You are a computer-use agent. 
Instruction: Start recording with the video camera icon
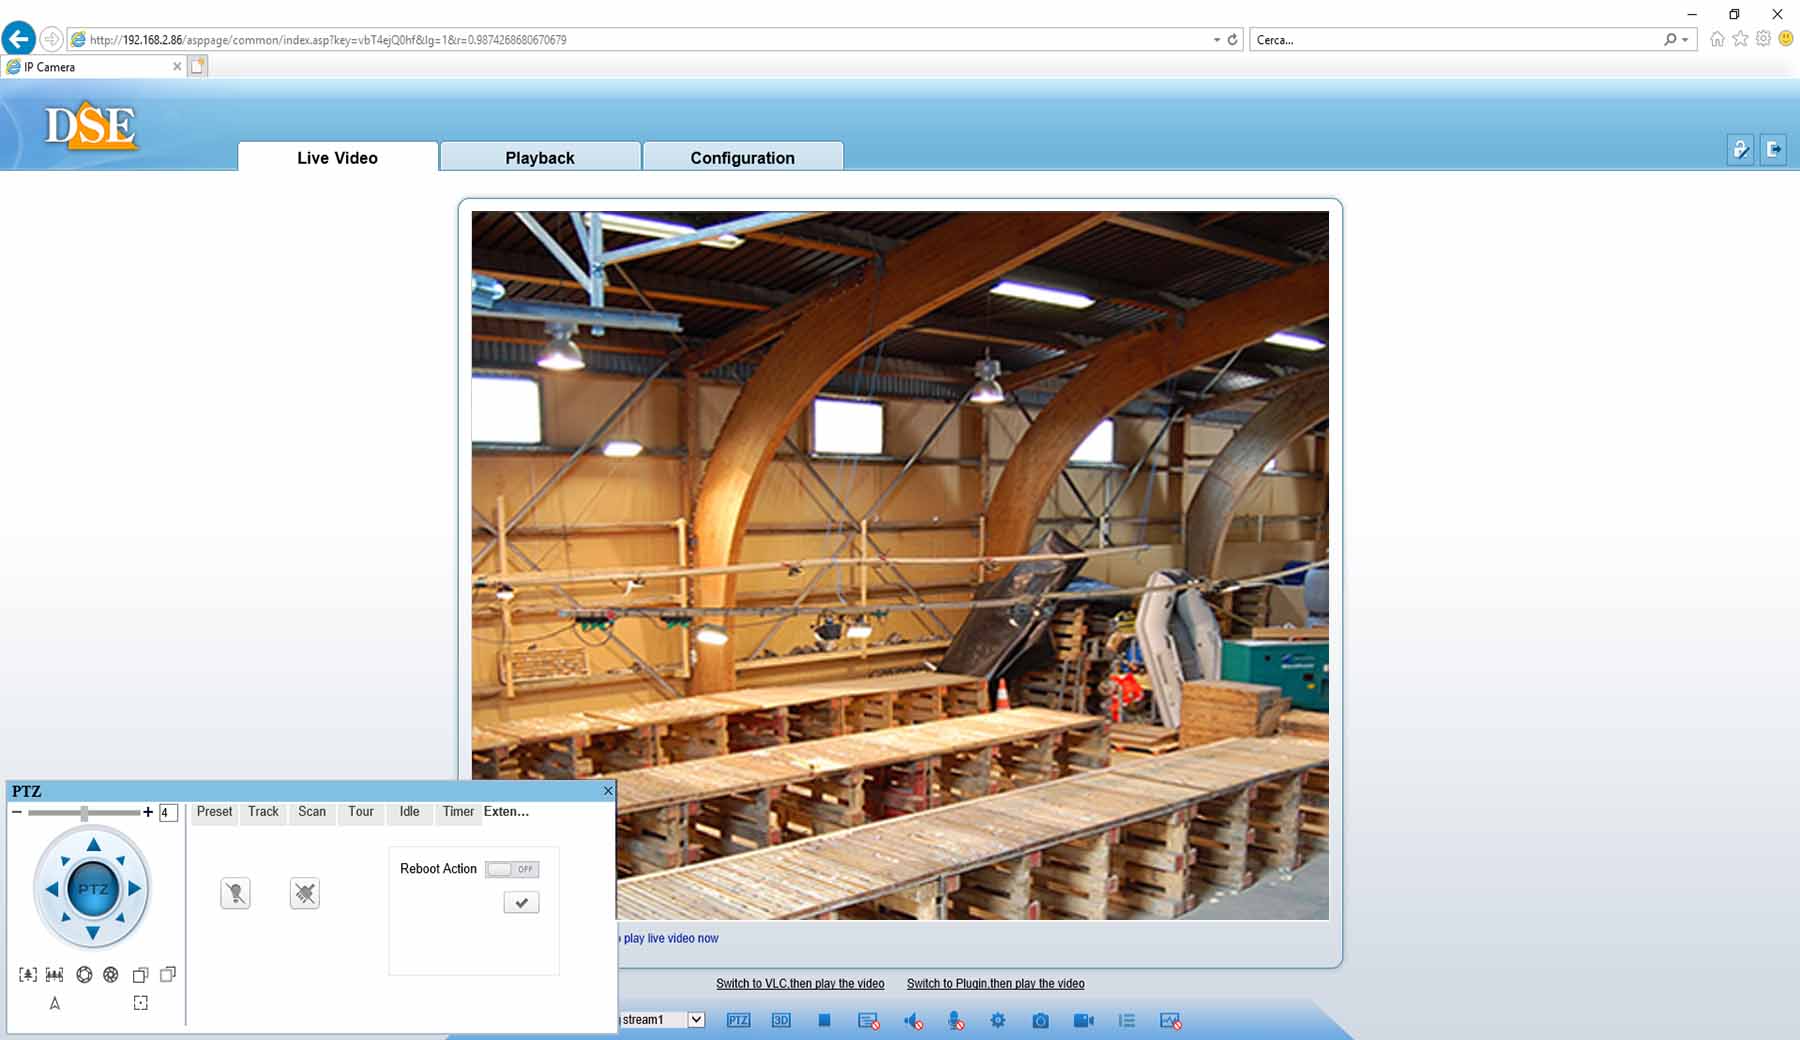pyautogui.click(x=1083, y=1020)
